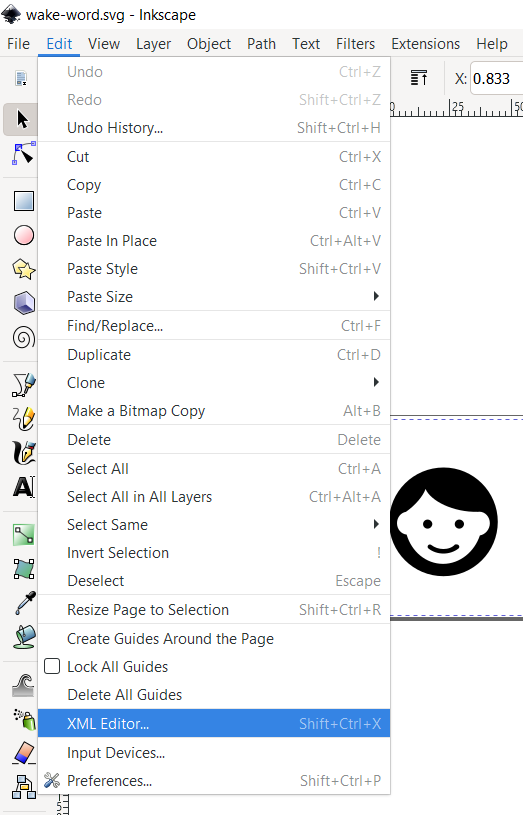Screen dimensions: 523x815
Task: Select the Bezier pen tool
Action: click(x=23, y=385)
